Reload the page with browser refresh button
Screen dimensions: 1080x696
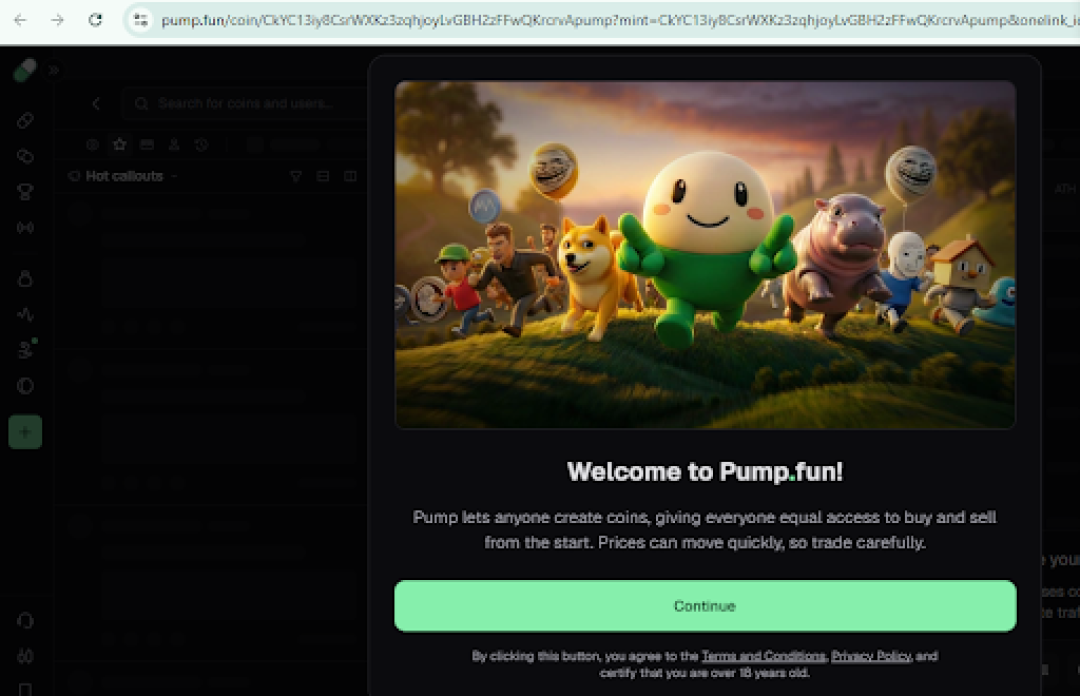point(95,20)
